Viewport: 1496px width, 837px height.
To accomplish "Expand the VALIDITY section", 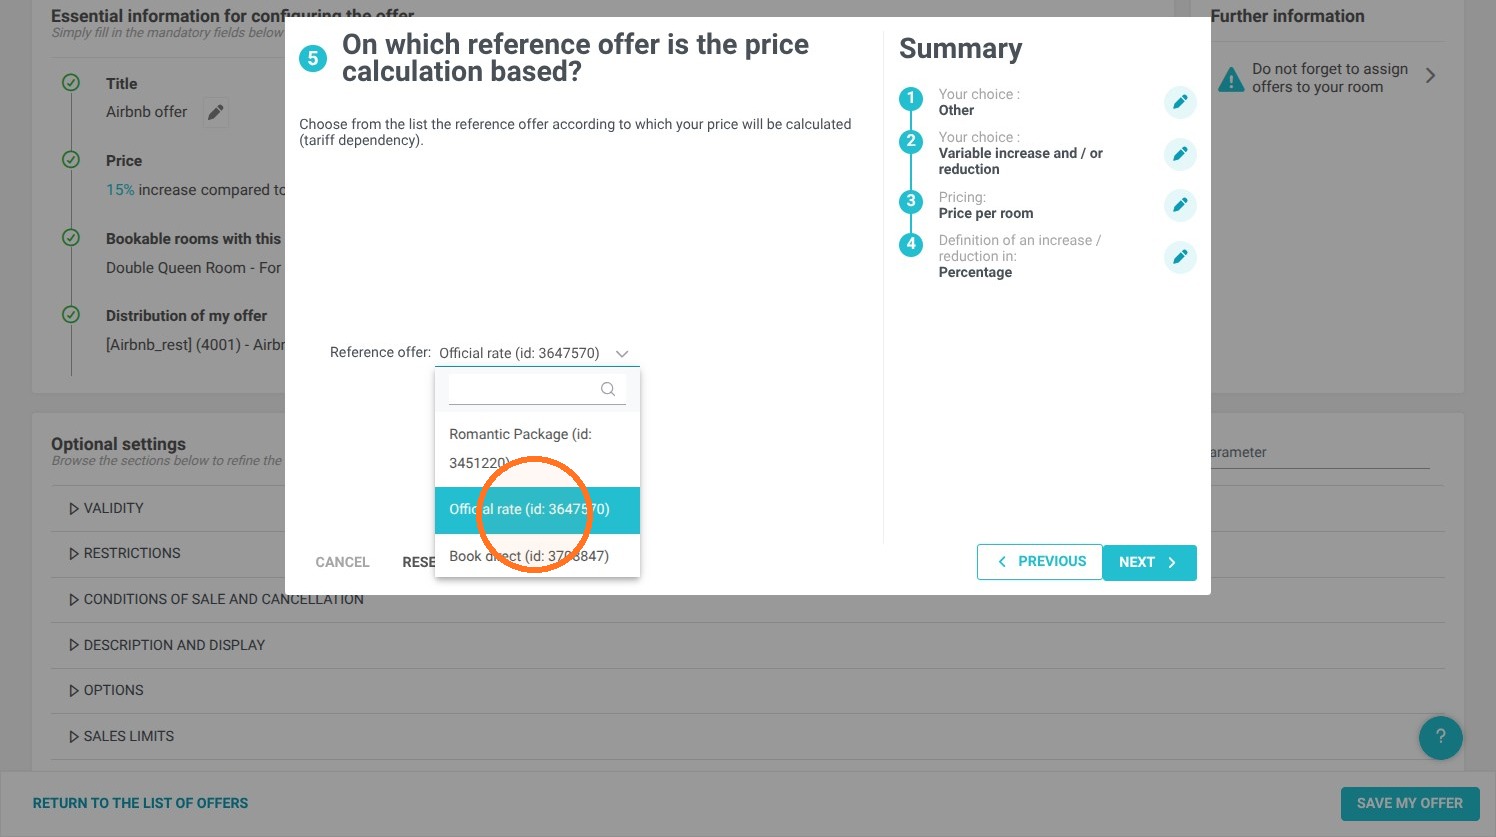I will 106,508.
